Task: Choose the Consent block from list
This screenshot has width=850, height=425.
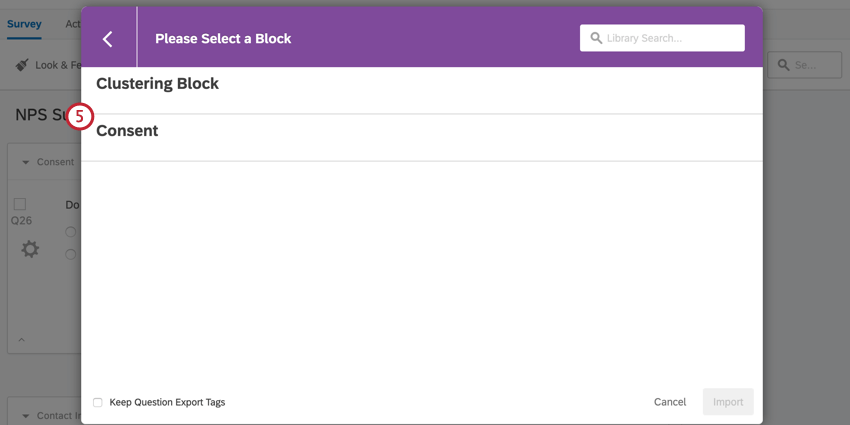Action: 127,131
